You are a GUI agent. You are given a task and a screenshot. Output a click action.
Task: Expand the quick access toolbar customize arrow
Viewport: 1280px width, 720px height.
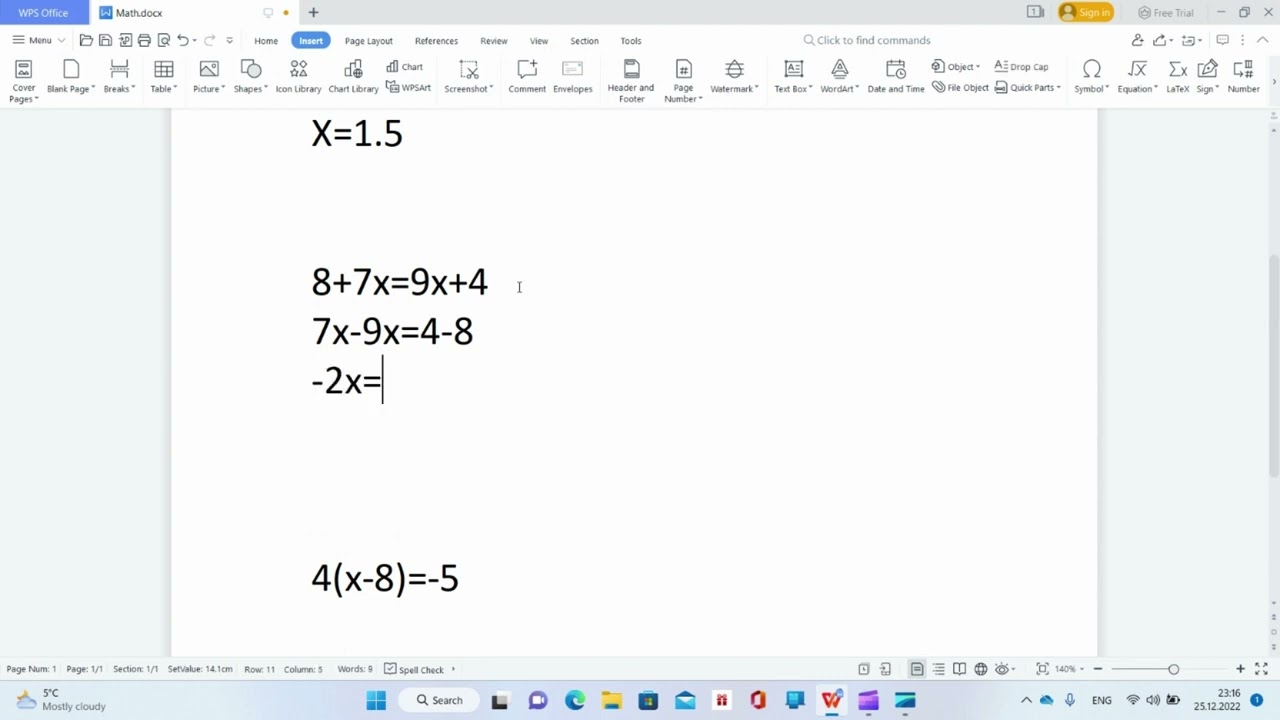point(229,40)
